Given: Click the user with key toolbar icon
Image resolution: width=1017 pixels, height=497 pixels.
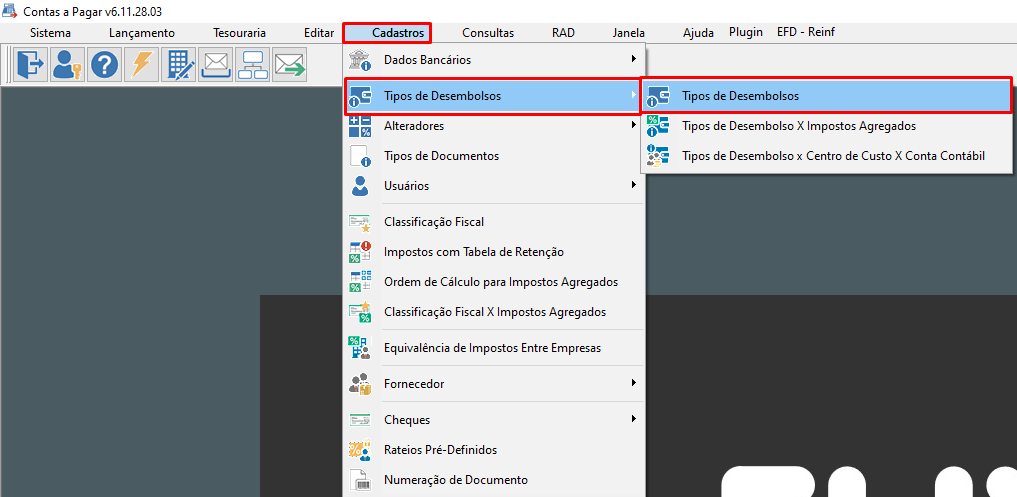Looking at the screenshot, I should 67,65.
